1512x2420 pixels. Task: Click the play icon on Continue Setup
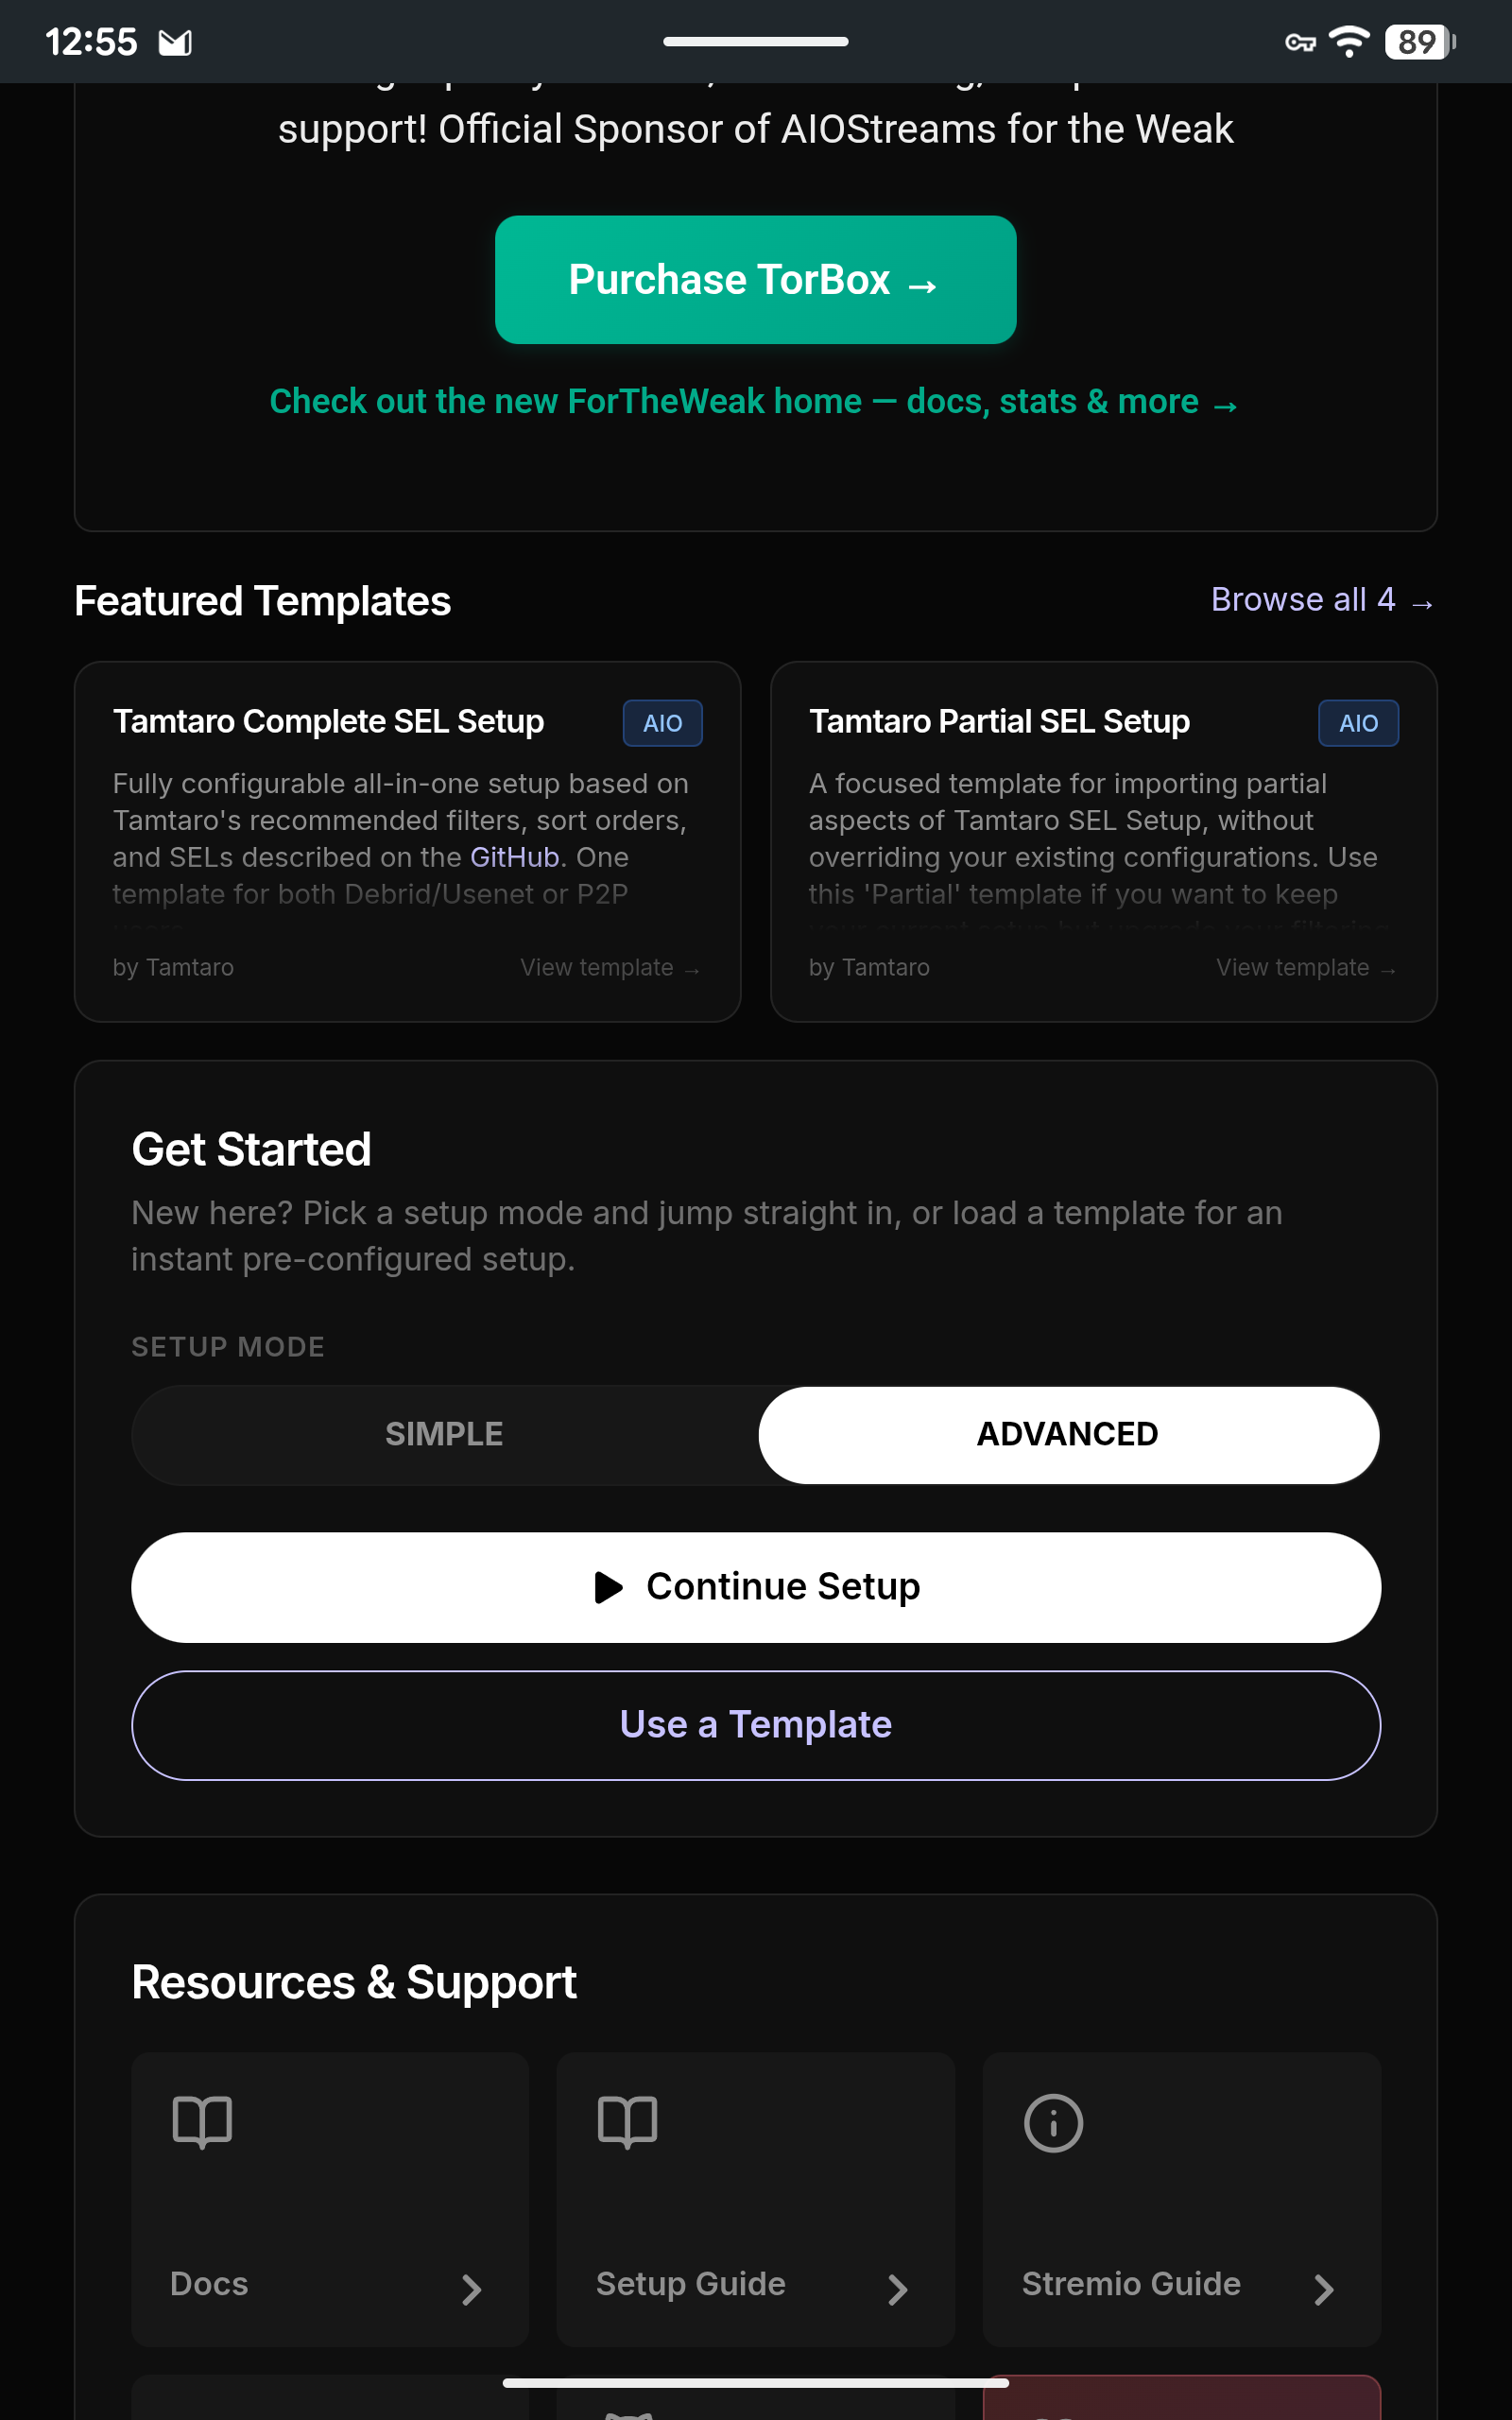pyautogui.click(x=608, y=1587)
